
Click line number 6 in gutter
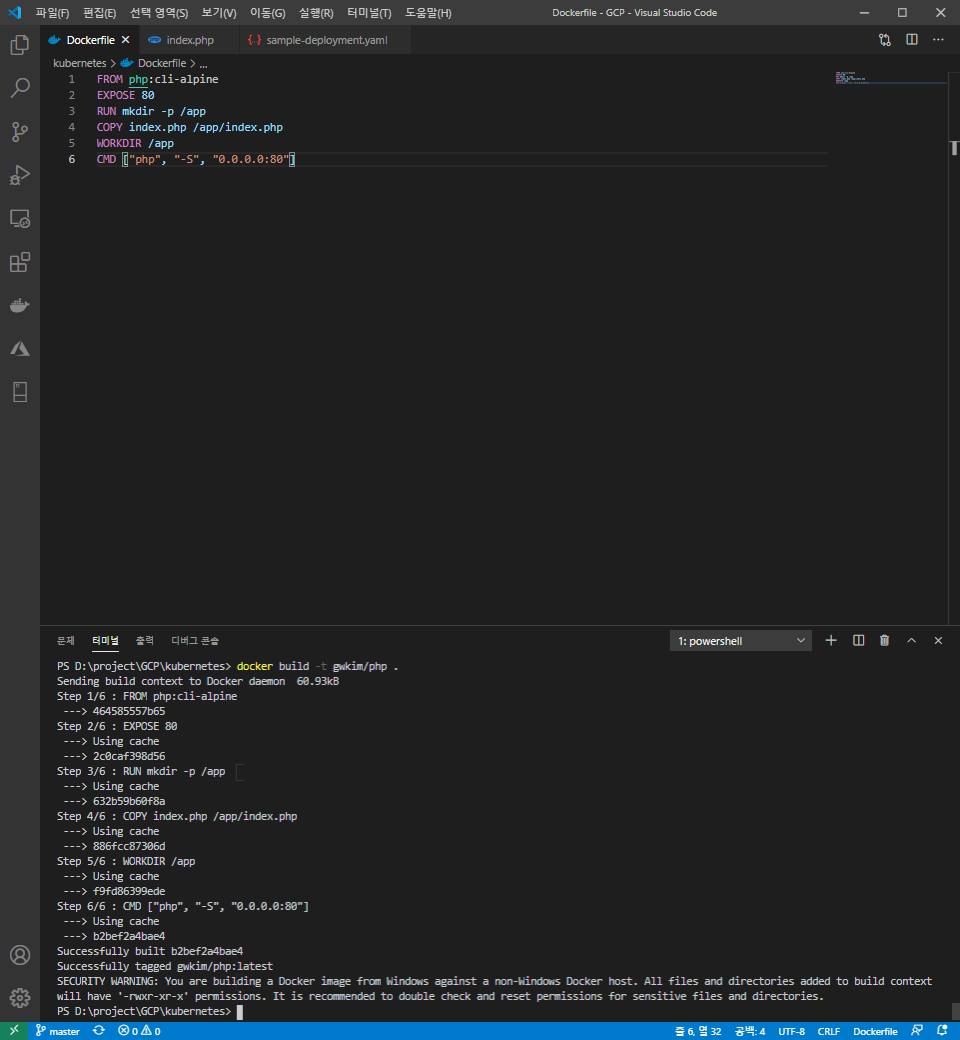pos(72,159)
